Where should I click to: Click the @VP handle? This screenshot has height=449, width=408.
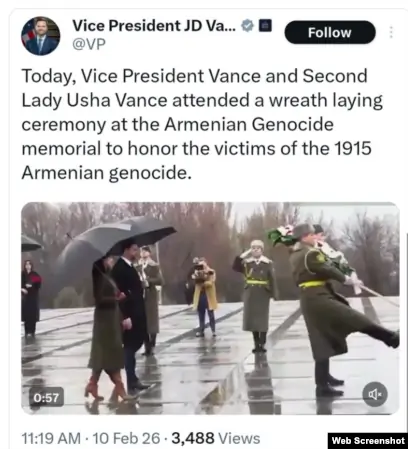tap(89, 44)
